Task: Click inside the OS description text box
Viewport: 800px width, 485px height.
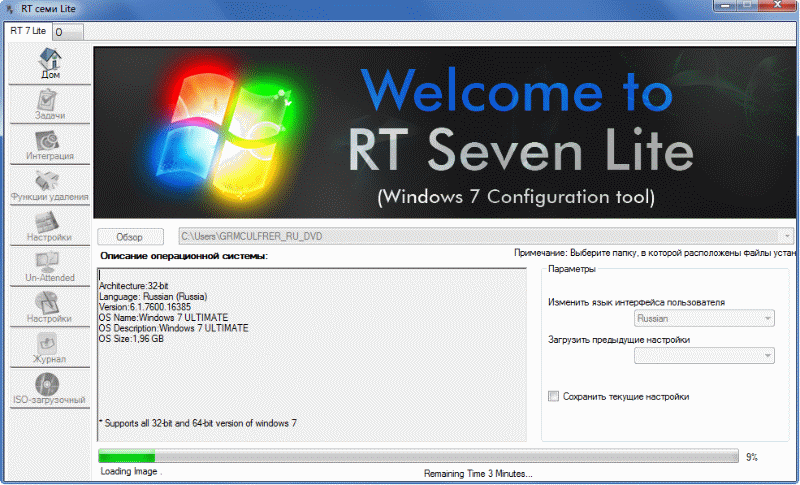Action: click(x=312, y=354)
